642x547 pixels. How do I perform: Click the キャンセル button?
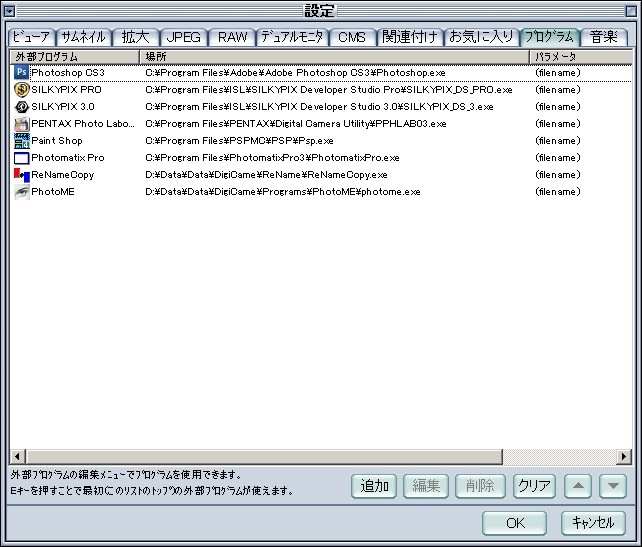(x=593, y=523)
